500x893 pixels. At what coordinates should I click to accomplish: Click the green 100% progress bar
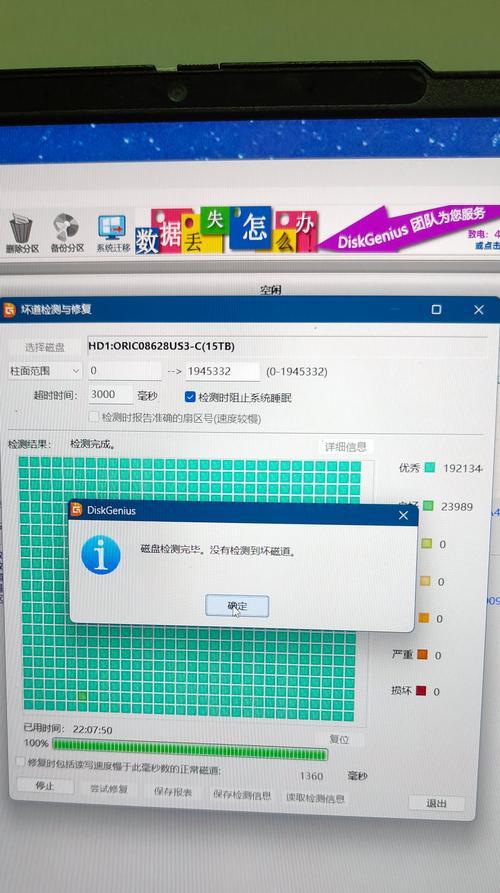tap(190, 748)
